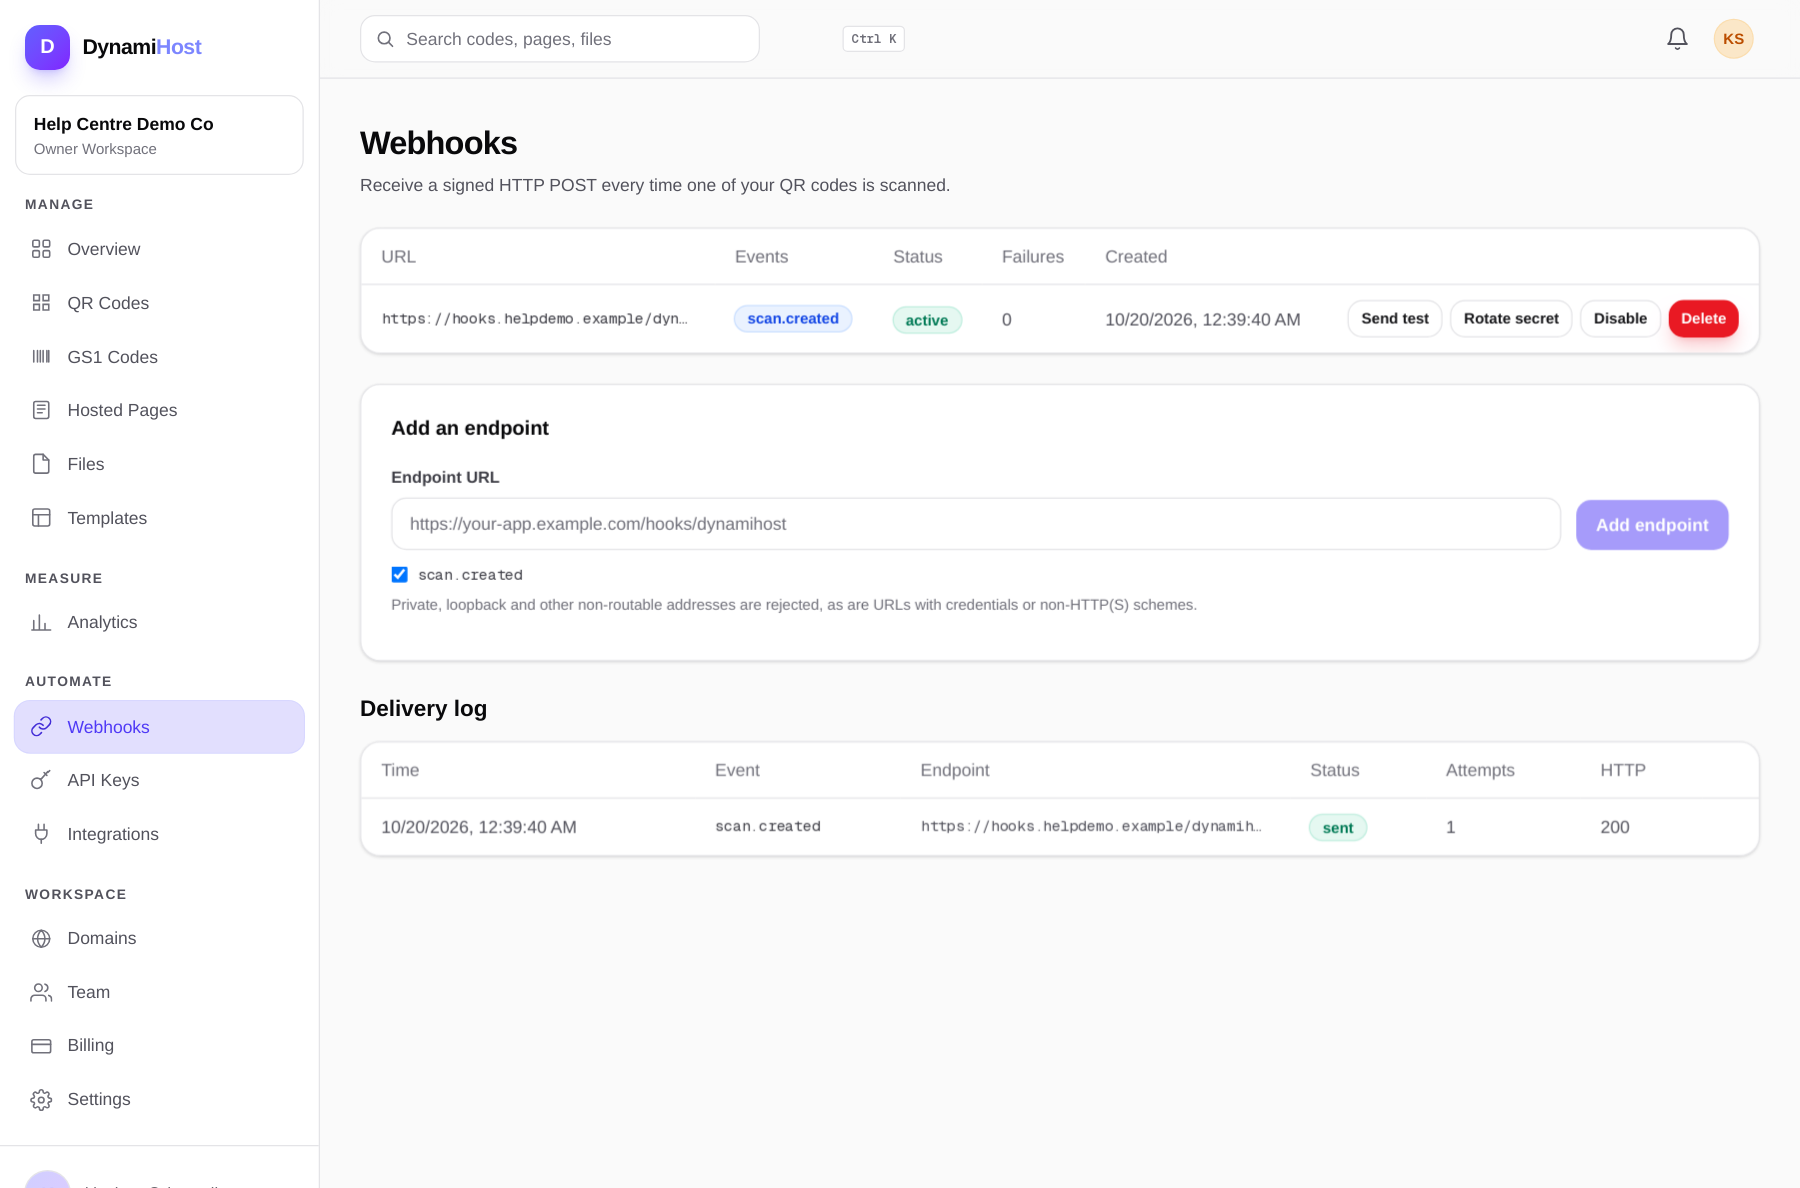Click the scan.created event badge

793,319
